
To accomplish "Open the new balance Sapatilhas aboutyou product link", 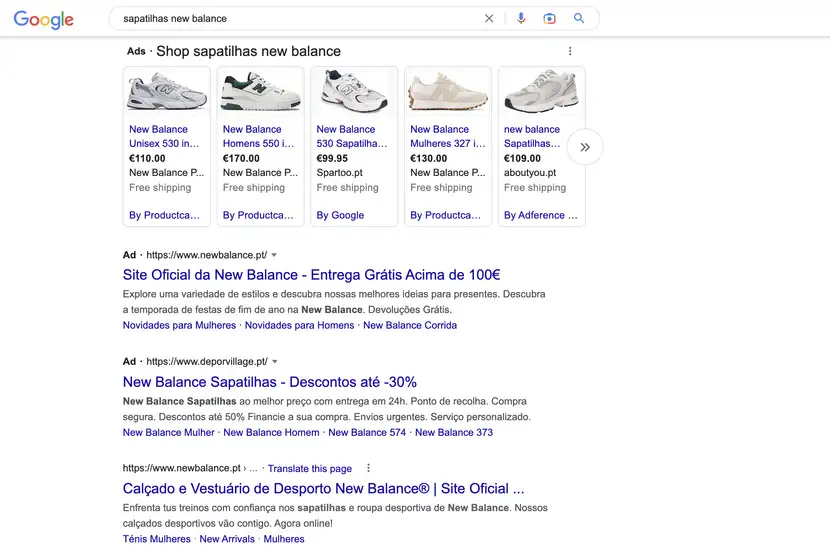I will click(x=532, y=136).
